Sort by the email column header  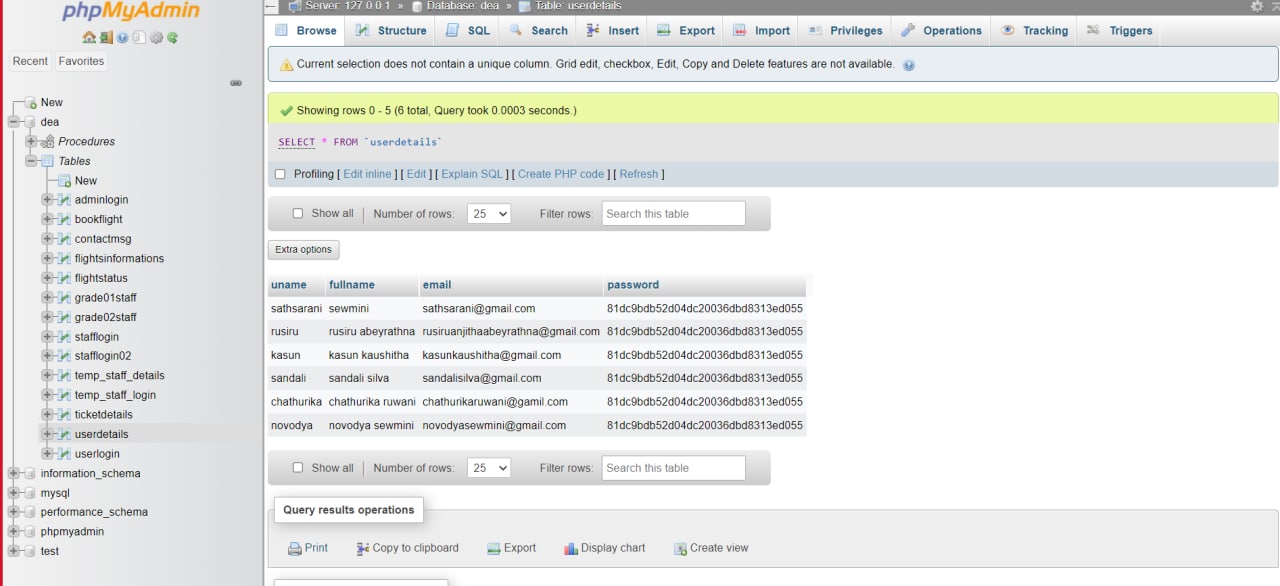(x=436, y=285)
